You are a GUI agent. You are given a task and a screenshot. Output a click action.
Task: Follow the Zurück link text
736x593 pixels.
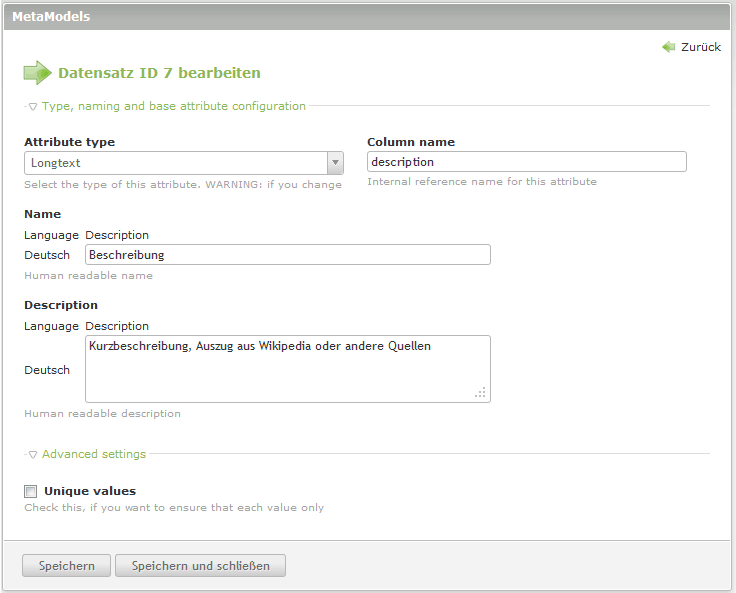coord(700,47)
